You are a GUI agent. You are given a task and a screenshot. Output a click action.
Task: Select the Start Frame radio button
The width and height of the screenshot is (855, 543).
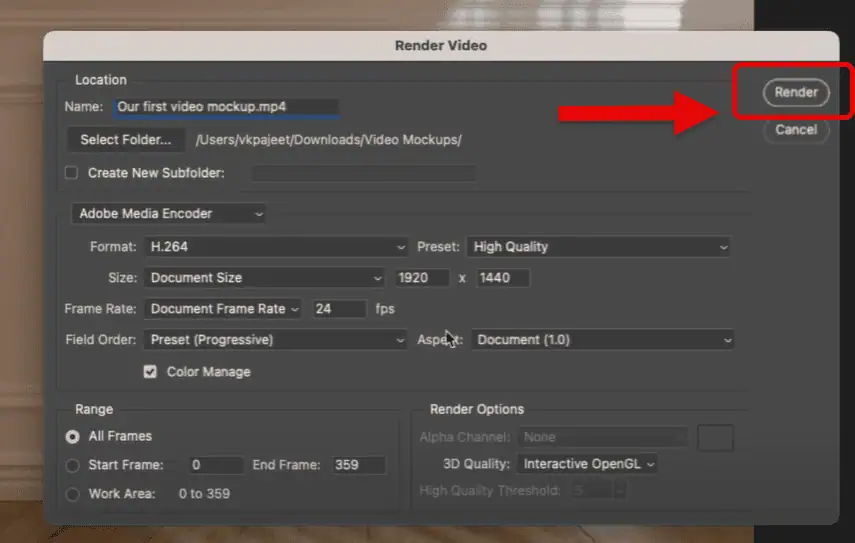(72, 465)
